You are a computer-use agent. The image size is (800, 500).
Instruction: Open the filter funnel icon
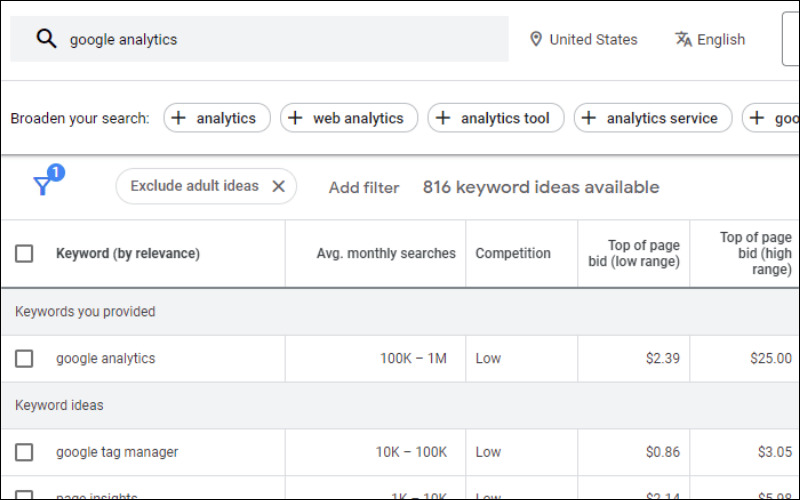pyautogui.click(x=43, y=185)
